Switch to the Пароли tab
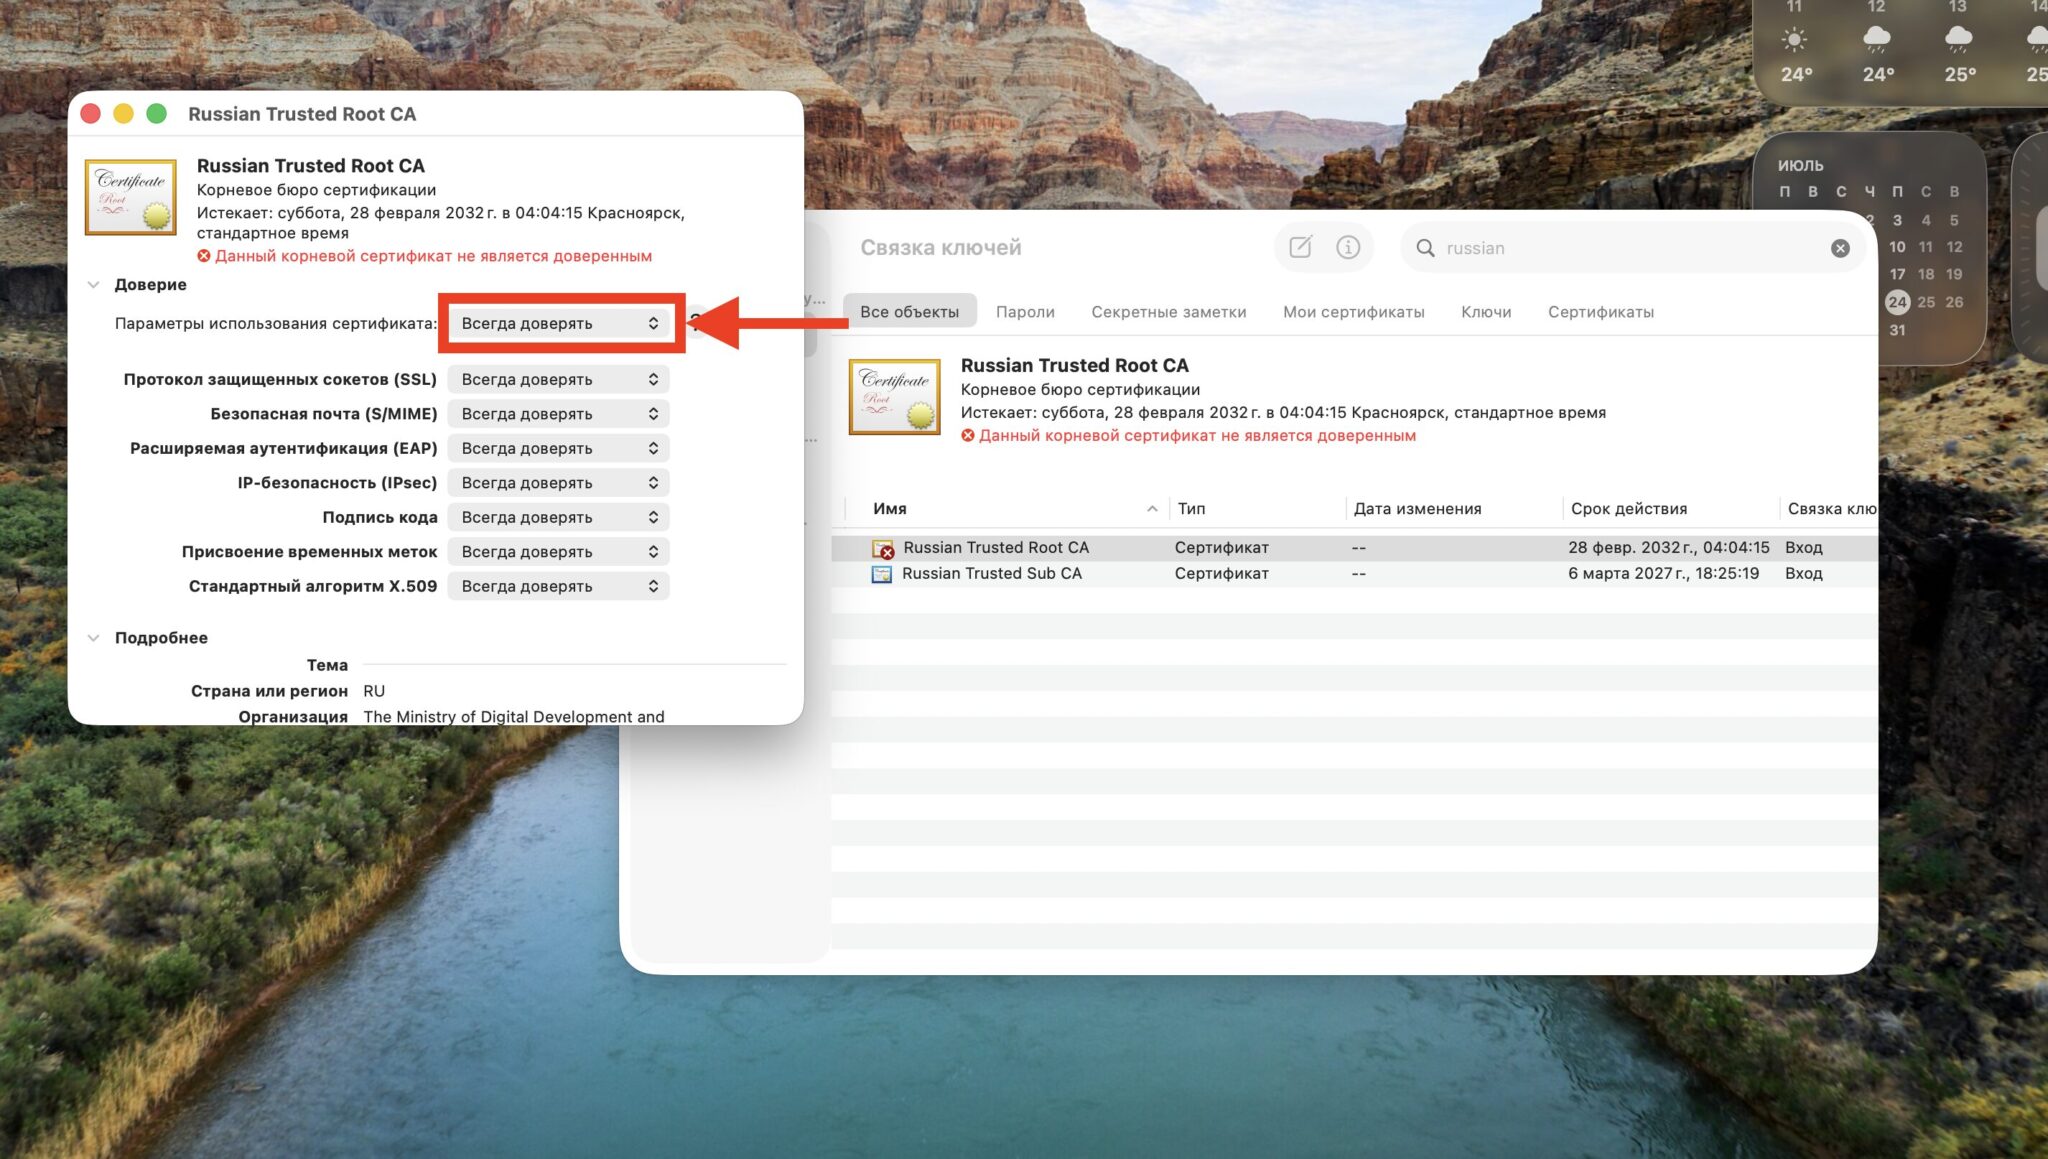The height and width of the screenshot is (1159, 2048). [1025, 312]
